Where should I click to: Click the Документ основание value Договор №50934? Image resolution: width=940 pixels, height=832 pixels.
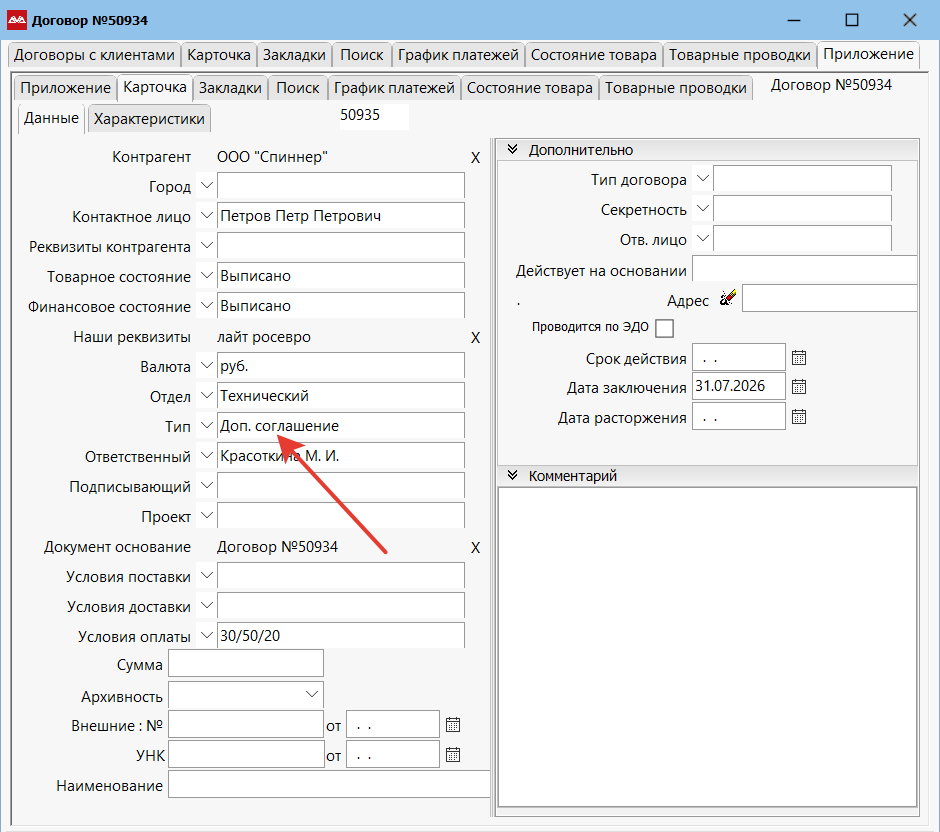pos(277,547)
